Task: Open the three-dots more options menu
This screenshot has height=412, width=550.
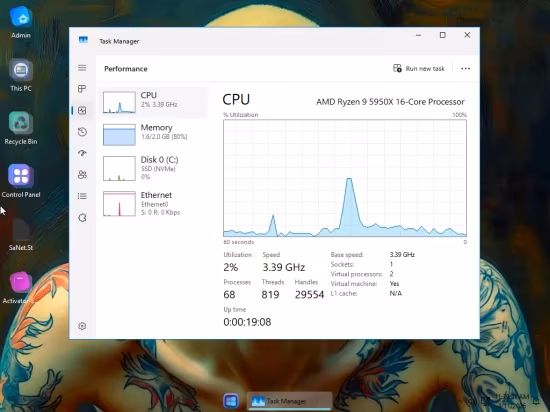Action: pyautogui.click(x=465, y=68)
